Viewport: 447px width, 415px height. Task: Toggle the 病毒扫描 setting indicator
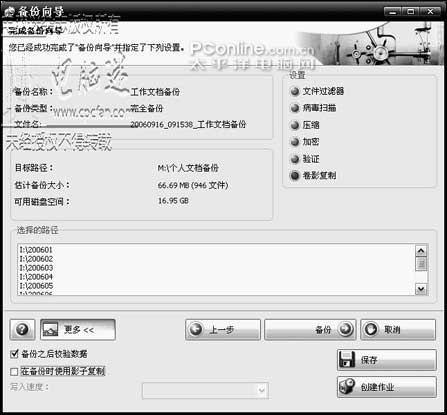pos(295,108)
